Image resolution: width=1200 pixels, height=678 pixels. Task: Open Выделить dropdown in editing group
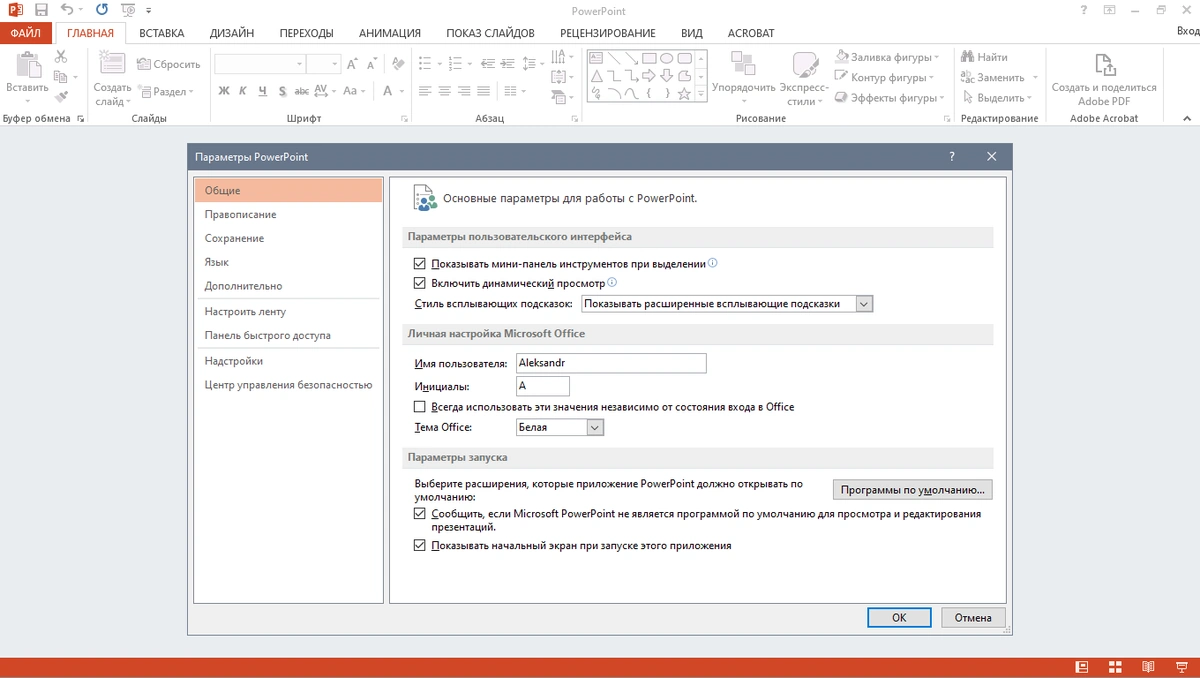tap(1029, 98)
